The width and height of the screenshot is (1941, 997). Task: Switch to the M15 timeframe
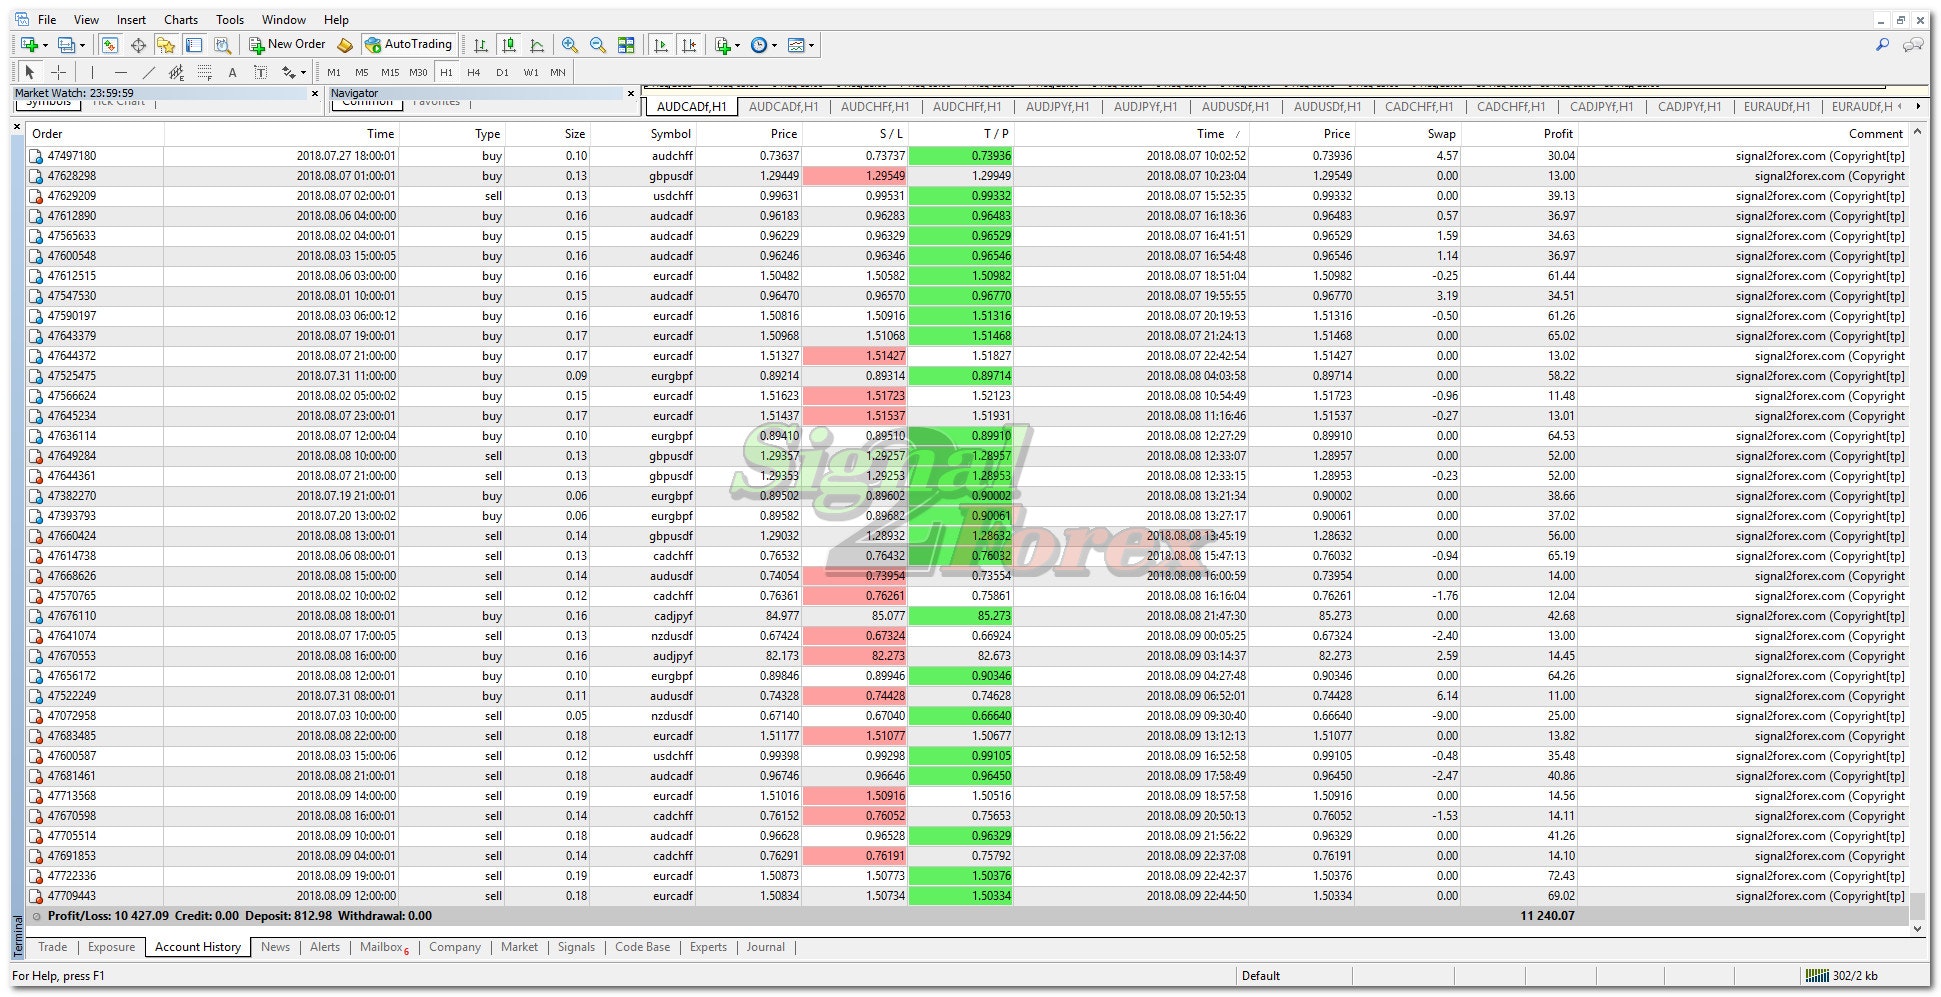point(390,72)
